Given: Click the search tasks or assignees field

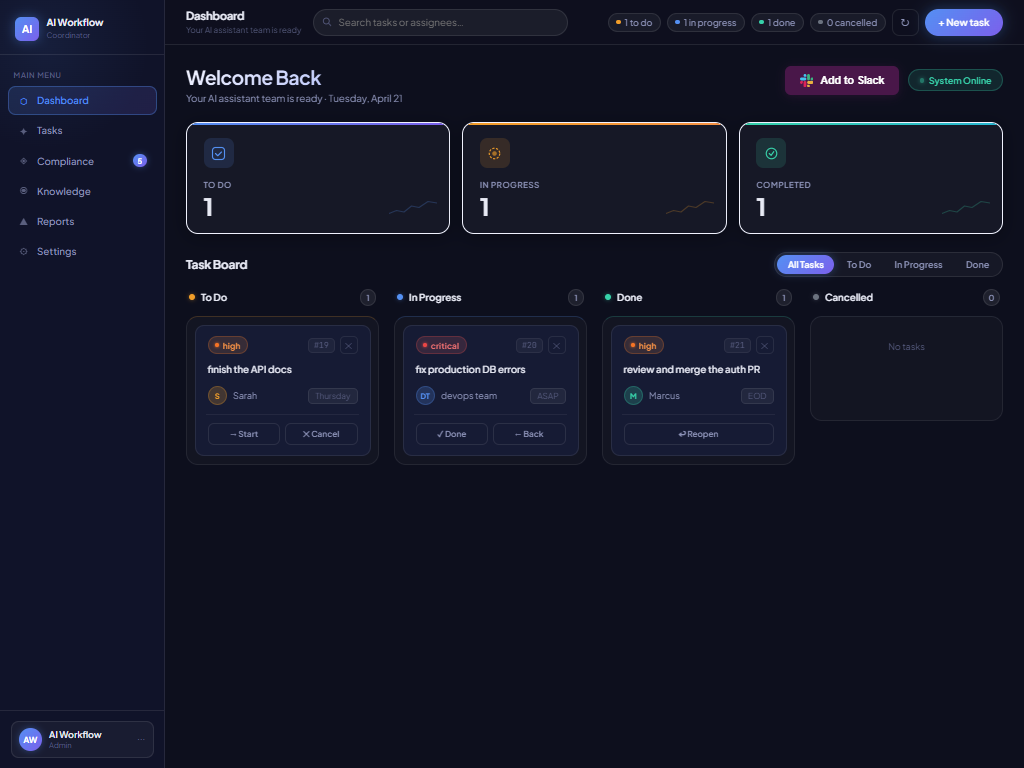Looking at the screenshot, I should click(x=440, y=22).
